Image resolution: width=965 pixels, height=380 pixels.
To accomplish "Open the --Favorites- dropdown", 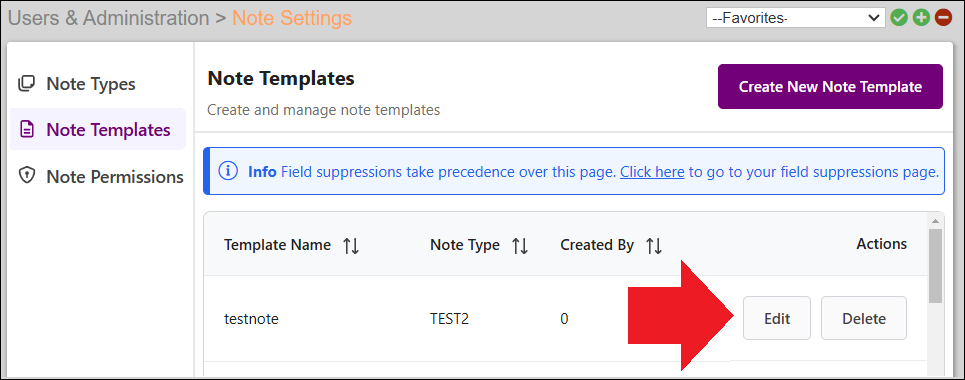I will [x=795, y=18].
